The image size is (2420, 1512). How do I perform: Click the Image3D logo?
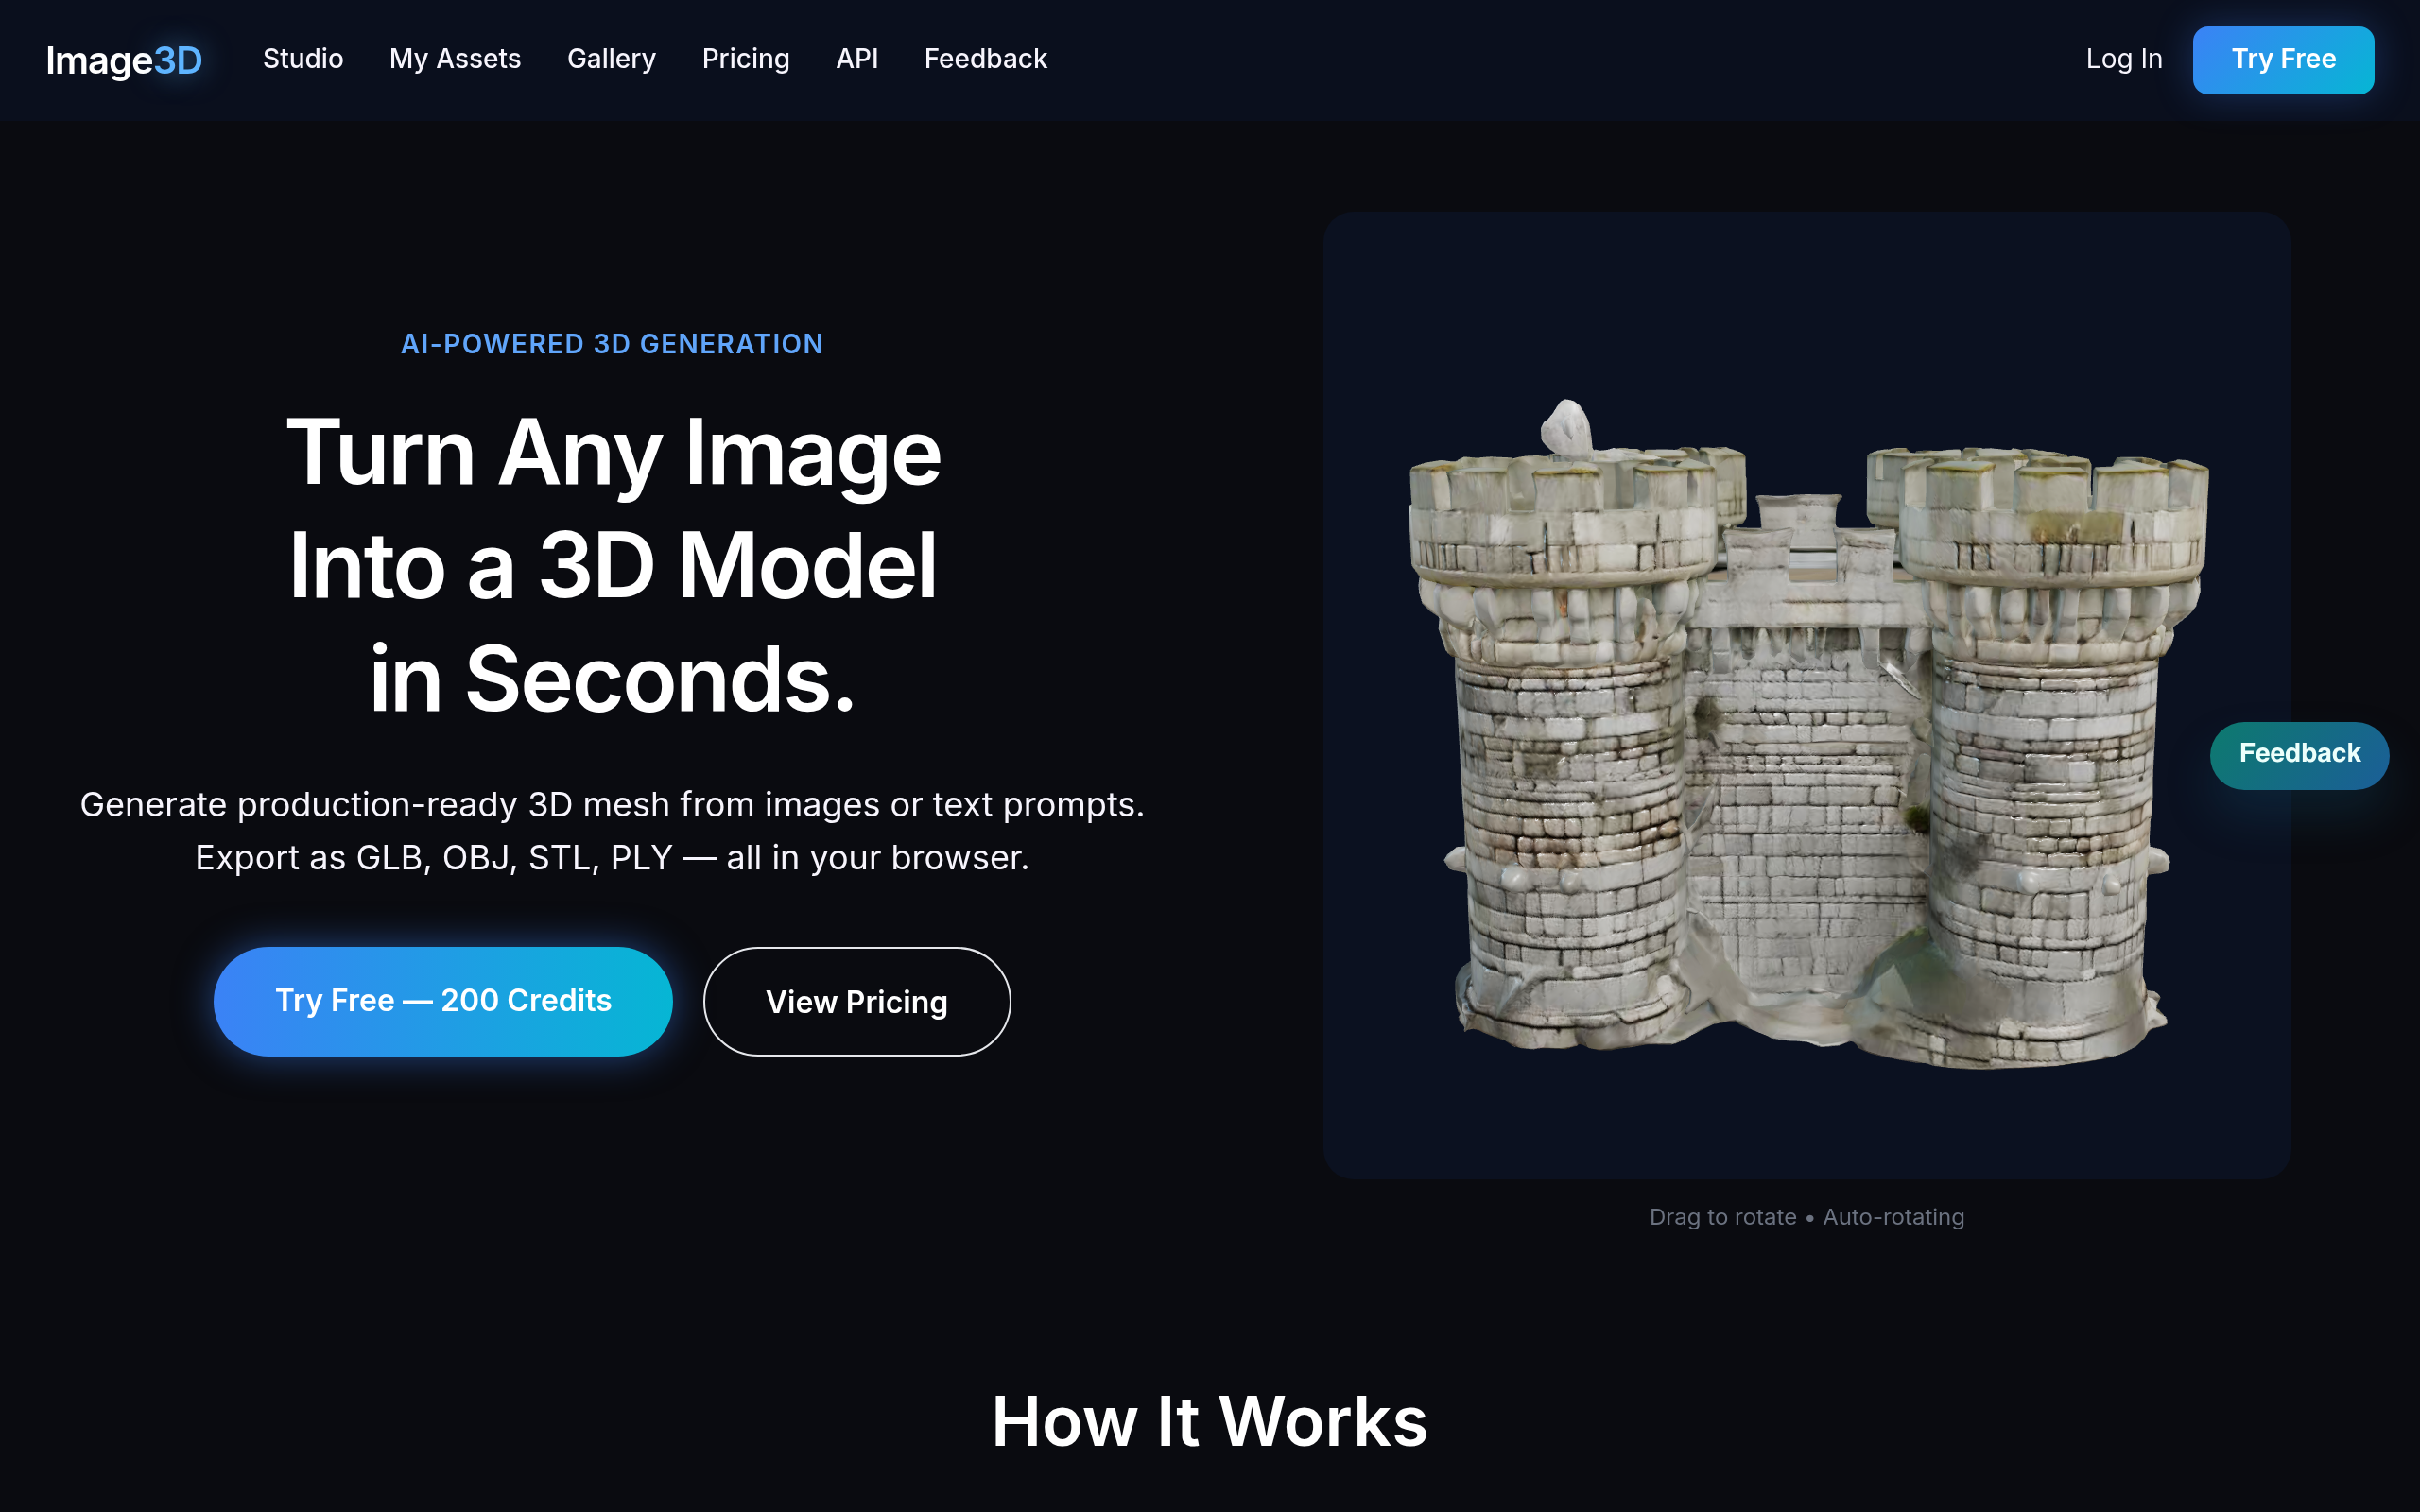pyautogui.click(x=124, y=60)
